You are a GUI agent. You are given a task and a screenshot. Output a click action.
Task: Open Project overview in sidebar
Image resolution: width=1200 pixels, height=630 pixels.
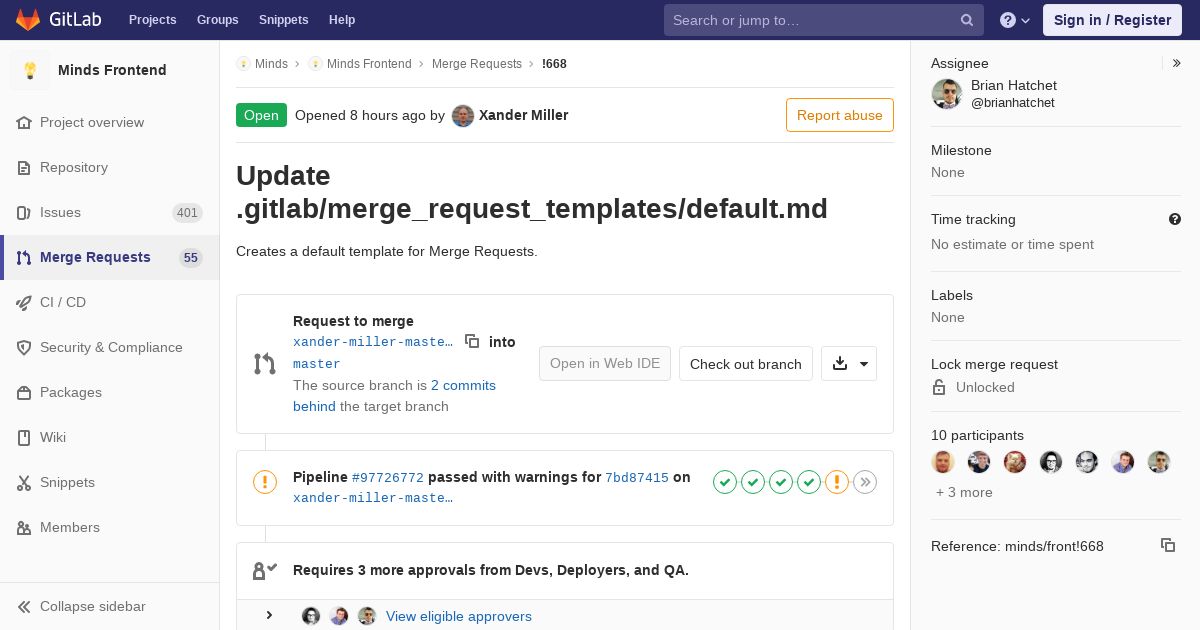(110, 122)
